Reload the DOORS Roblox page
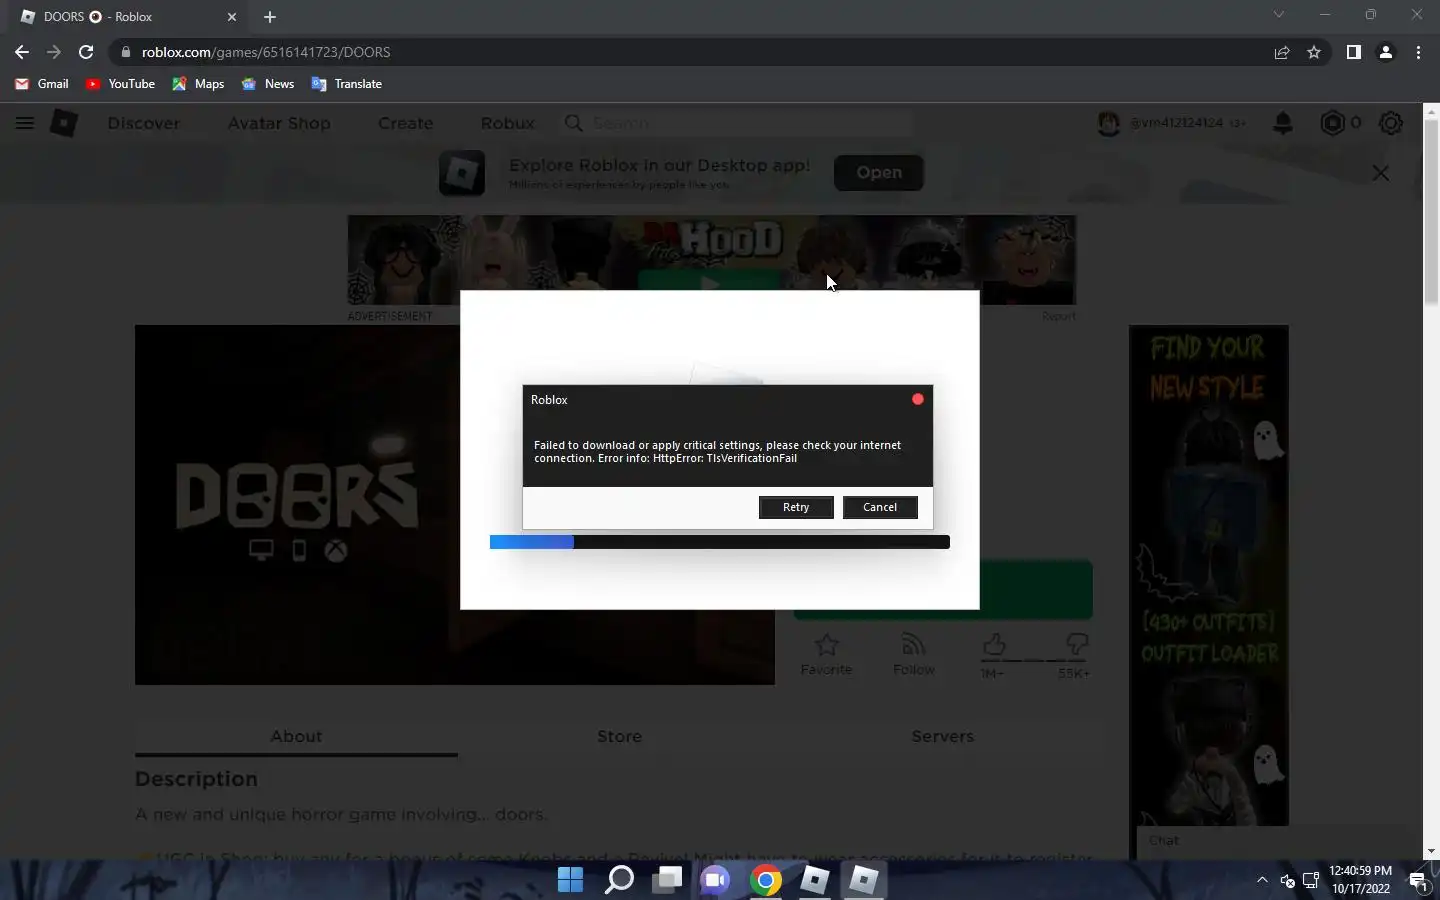 (x=86, y=52)
